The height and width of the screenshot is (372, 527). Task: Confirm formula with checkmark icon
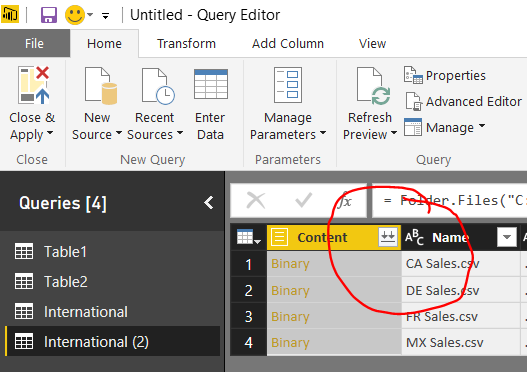tap(303, 201)
